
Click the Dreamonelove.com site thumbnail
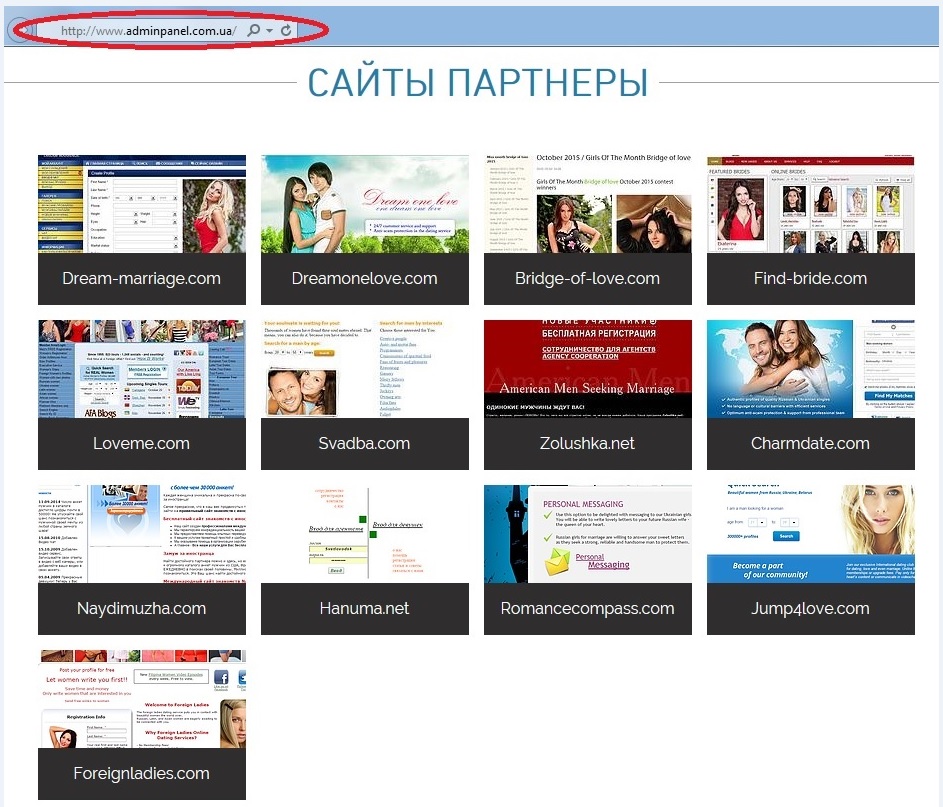pyautogui.click(x=365, y=204)
